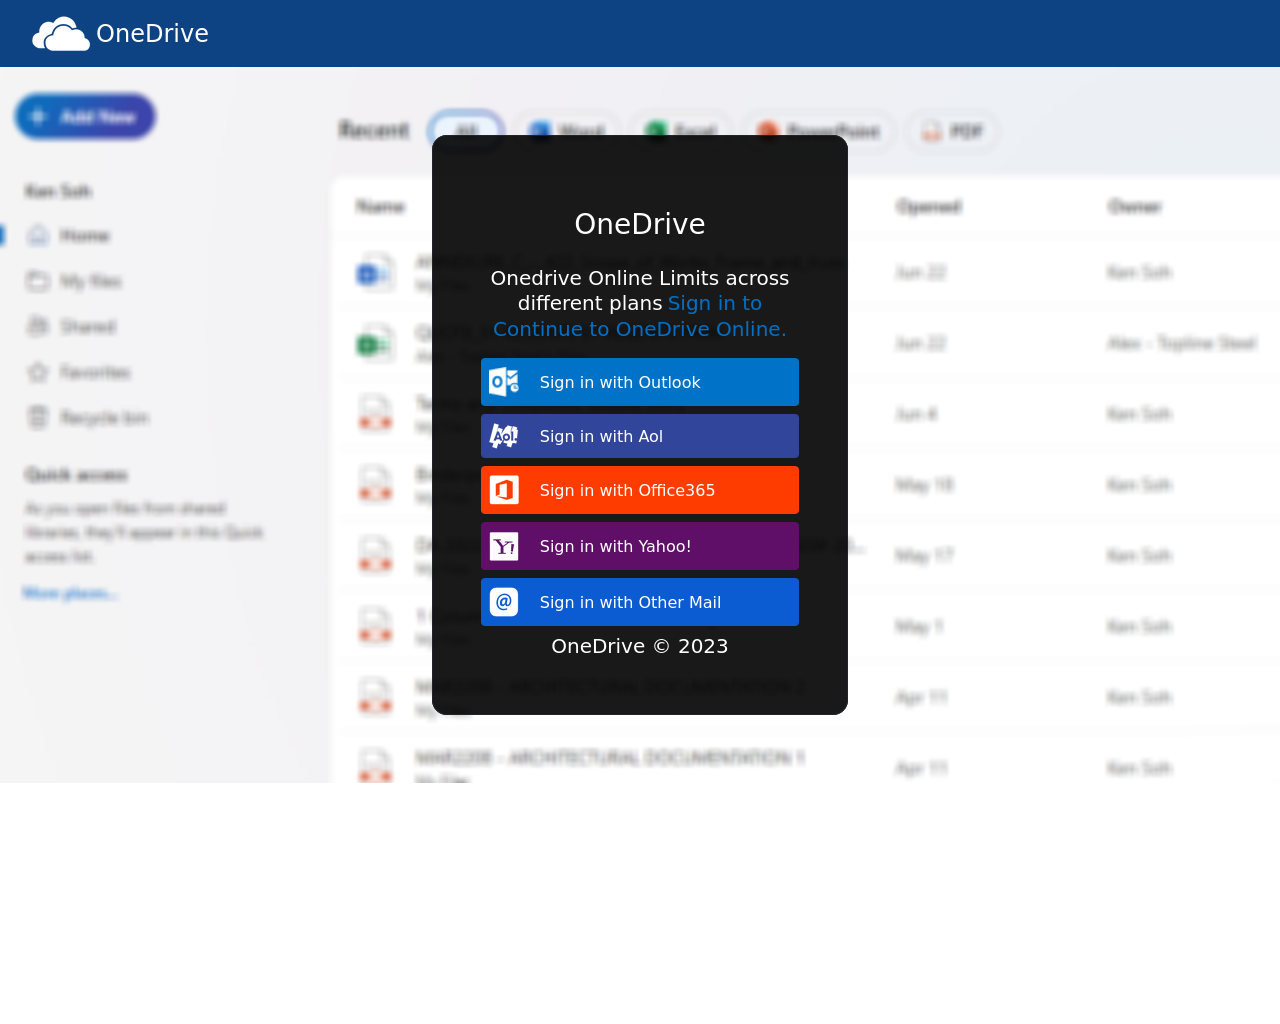The width and height of the screenshot is (1280, 1024).
Task: Click the blurred Opened column header
Action: [929, 207]
